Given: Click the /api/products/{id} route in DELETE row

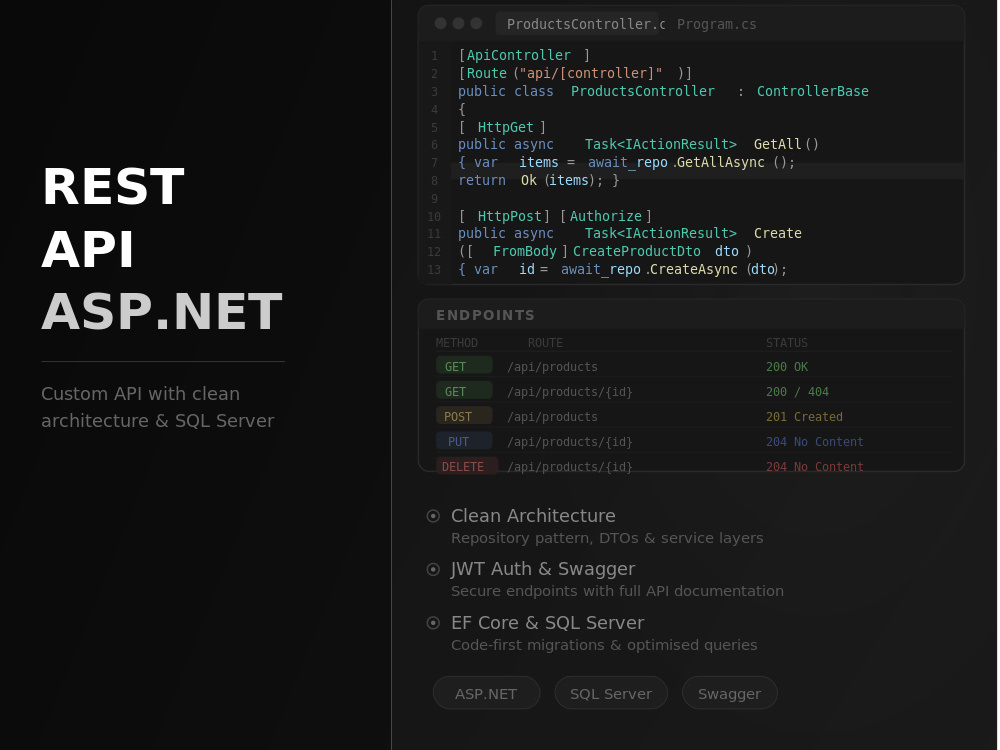Looking at the screenshot, I should point(570,466).
